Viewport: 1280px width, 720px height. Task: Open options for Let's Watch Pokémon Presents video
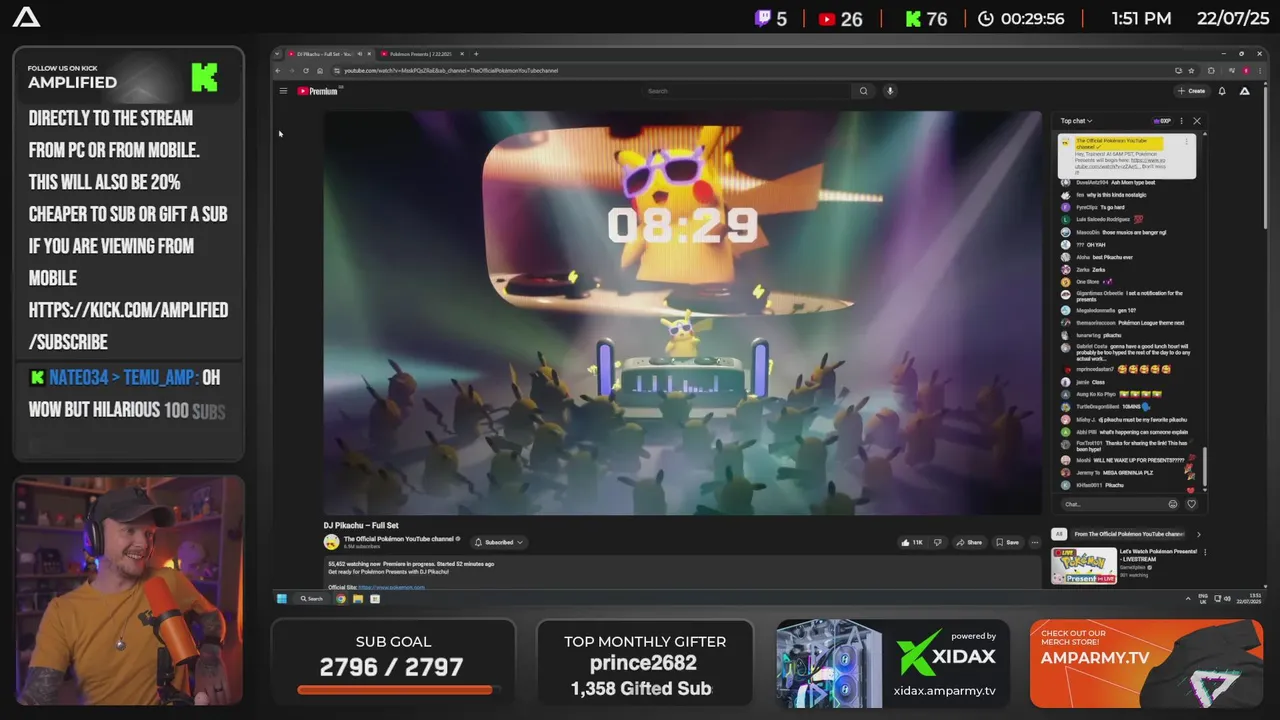1205,552
